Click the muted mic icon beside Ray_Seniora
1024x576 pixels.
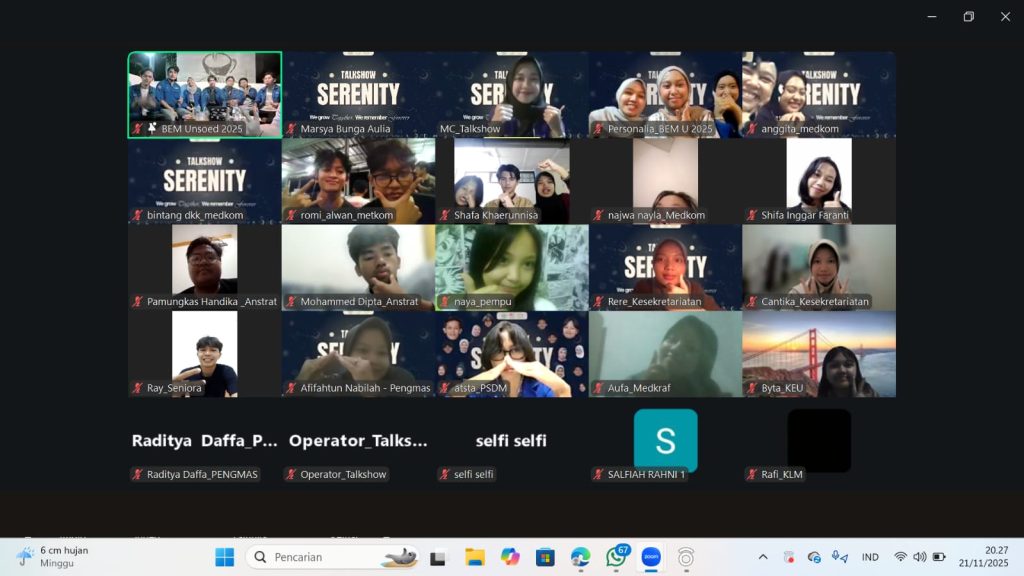click(138, 388)
